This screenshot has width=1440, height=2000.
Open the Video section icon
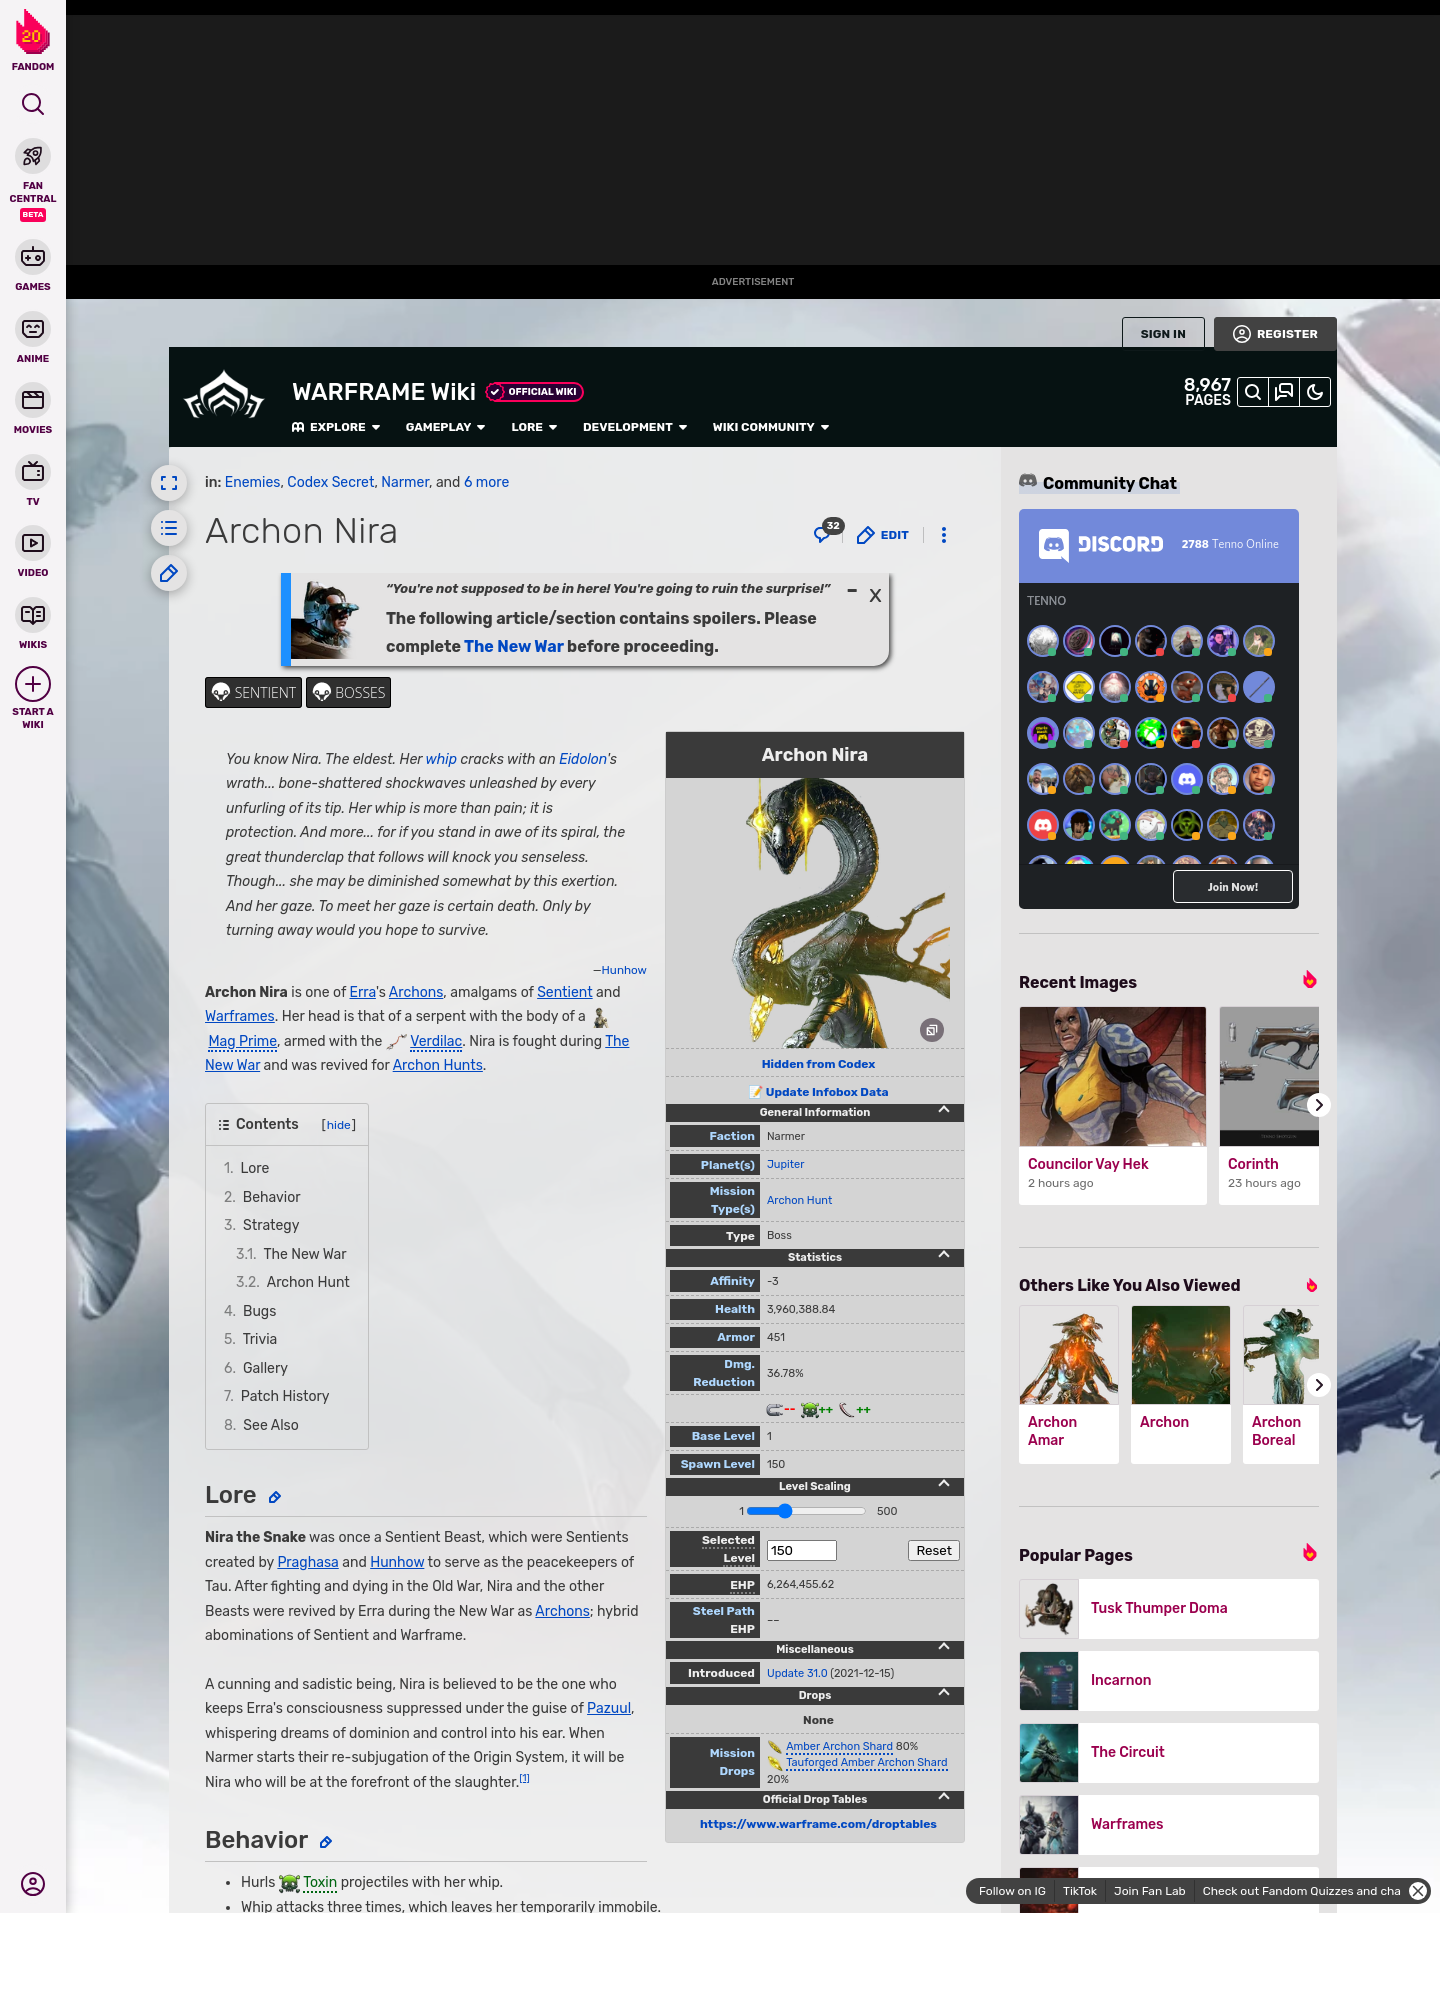(x=33, y=543)
